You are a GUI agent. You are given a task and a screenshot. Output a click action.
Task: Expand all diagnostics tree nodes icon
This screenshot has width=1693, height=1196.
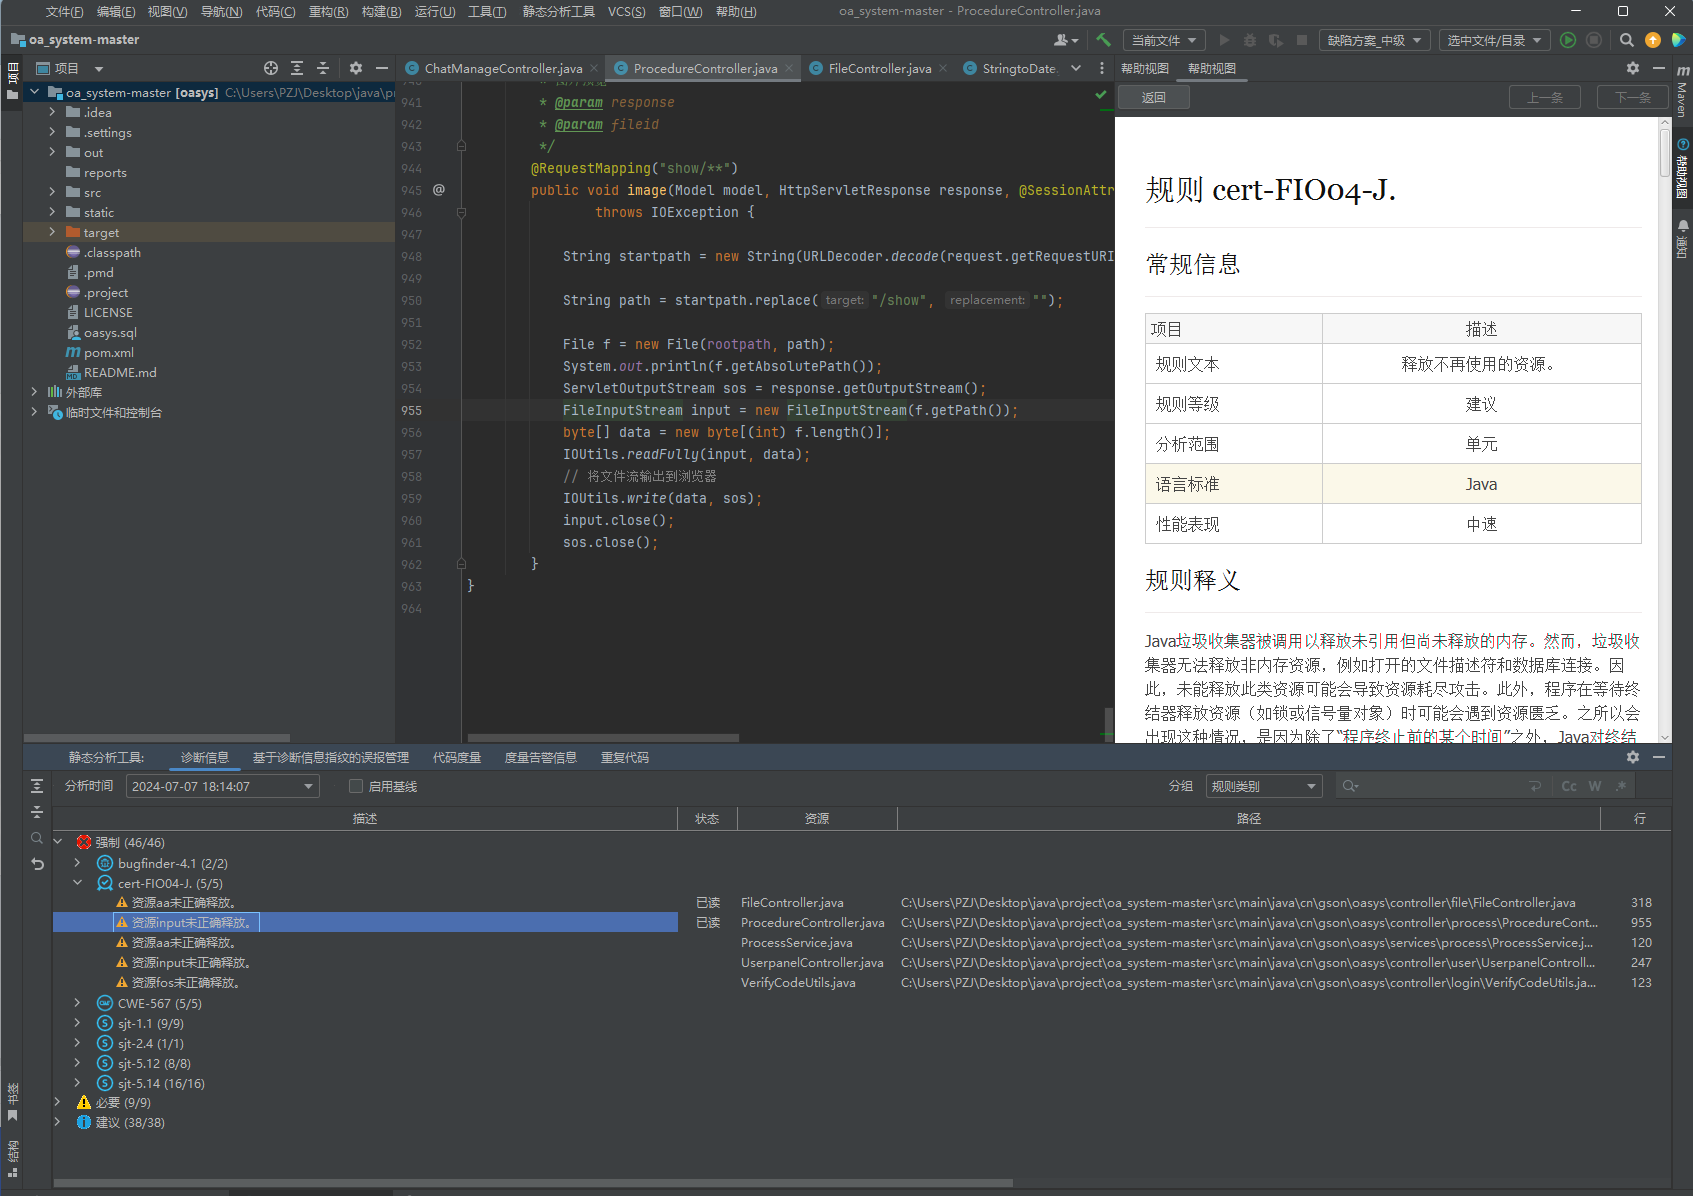(x=37, y=786)
